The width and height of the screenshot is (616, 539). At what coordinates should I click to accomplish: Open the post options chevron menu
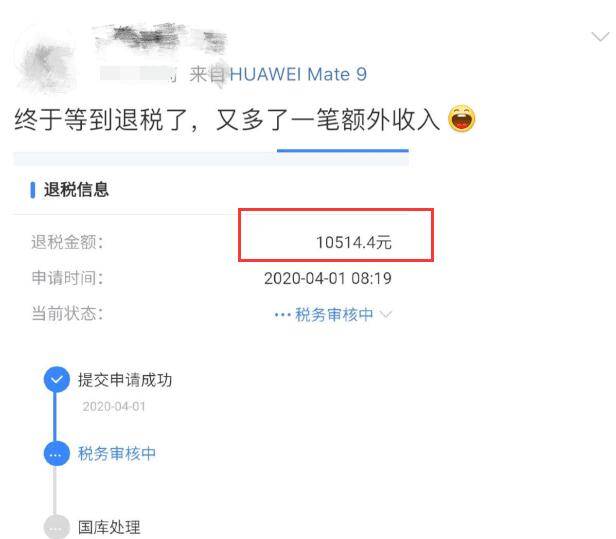pyautogui.click(x=600, y=37)
